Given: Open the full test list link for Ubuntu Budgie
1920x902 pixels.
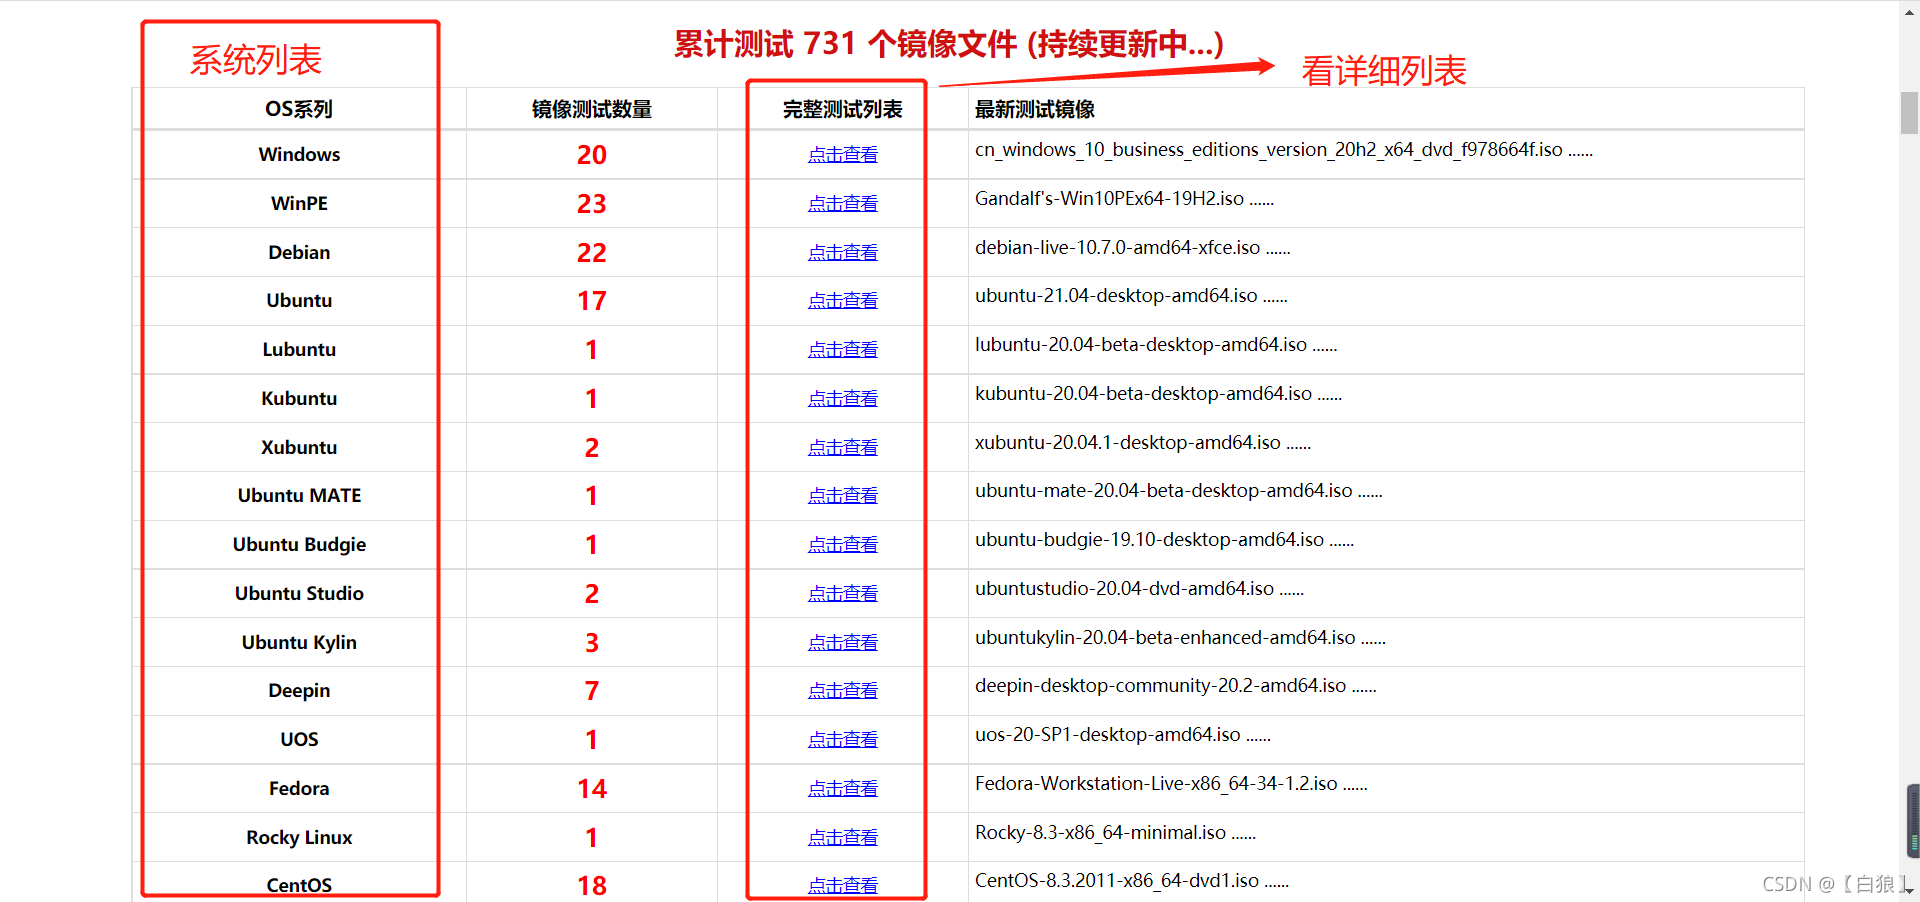Looking at the screenshot, I should [x=842, y=544].
